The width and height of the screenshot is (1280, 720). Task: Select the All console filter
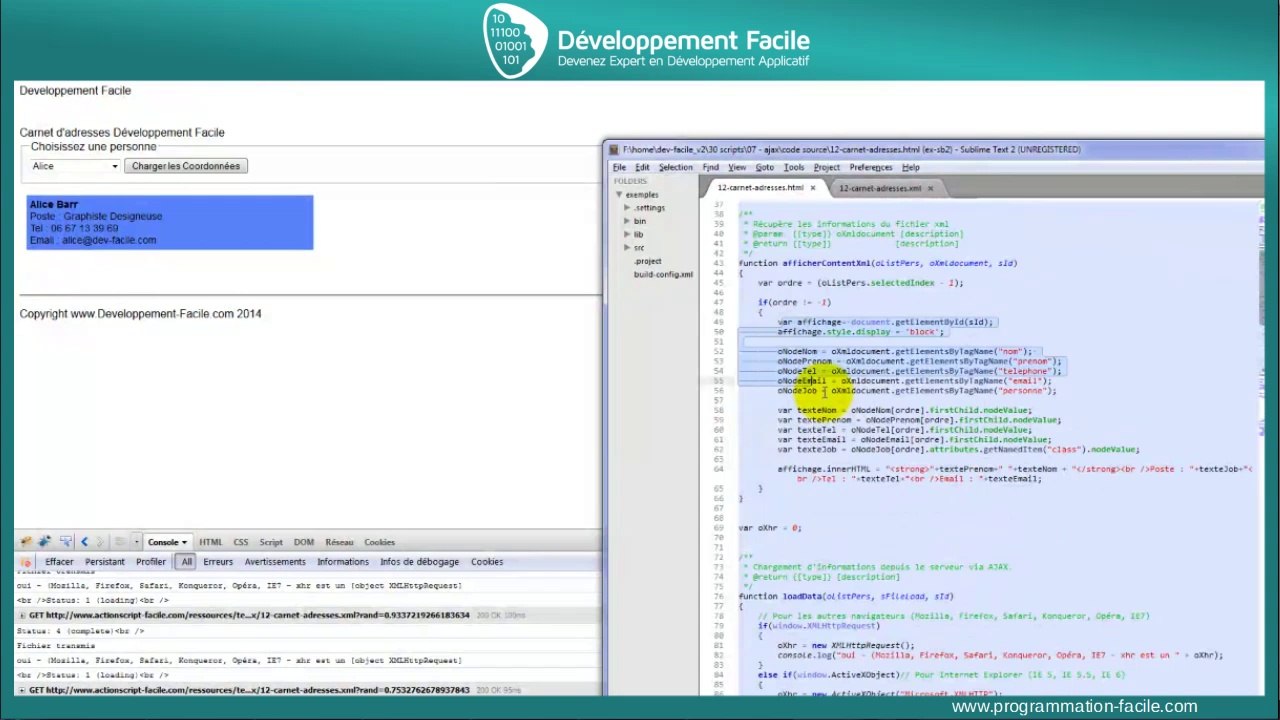[186, 562]
